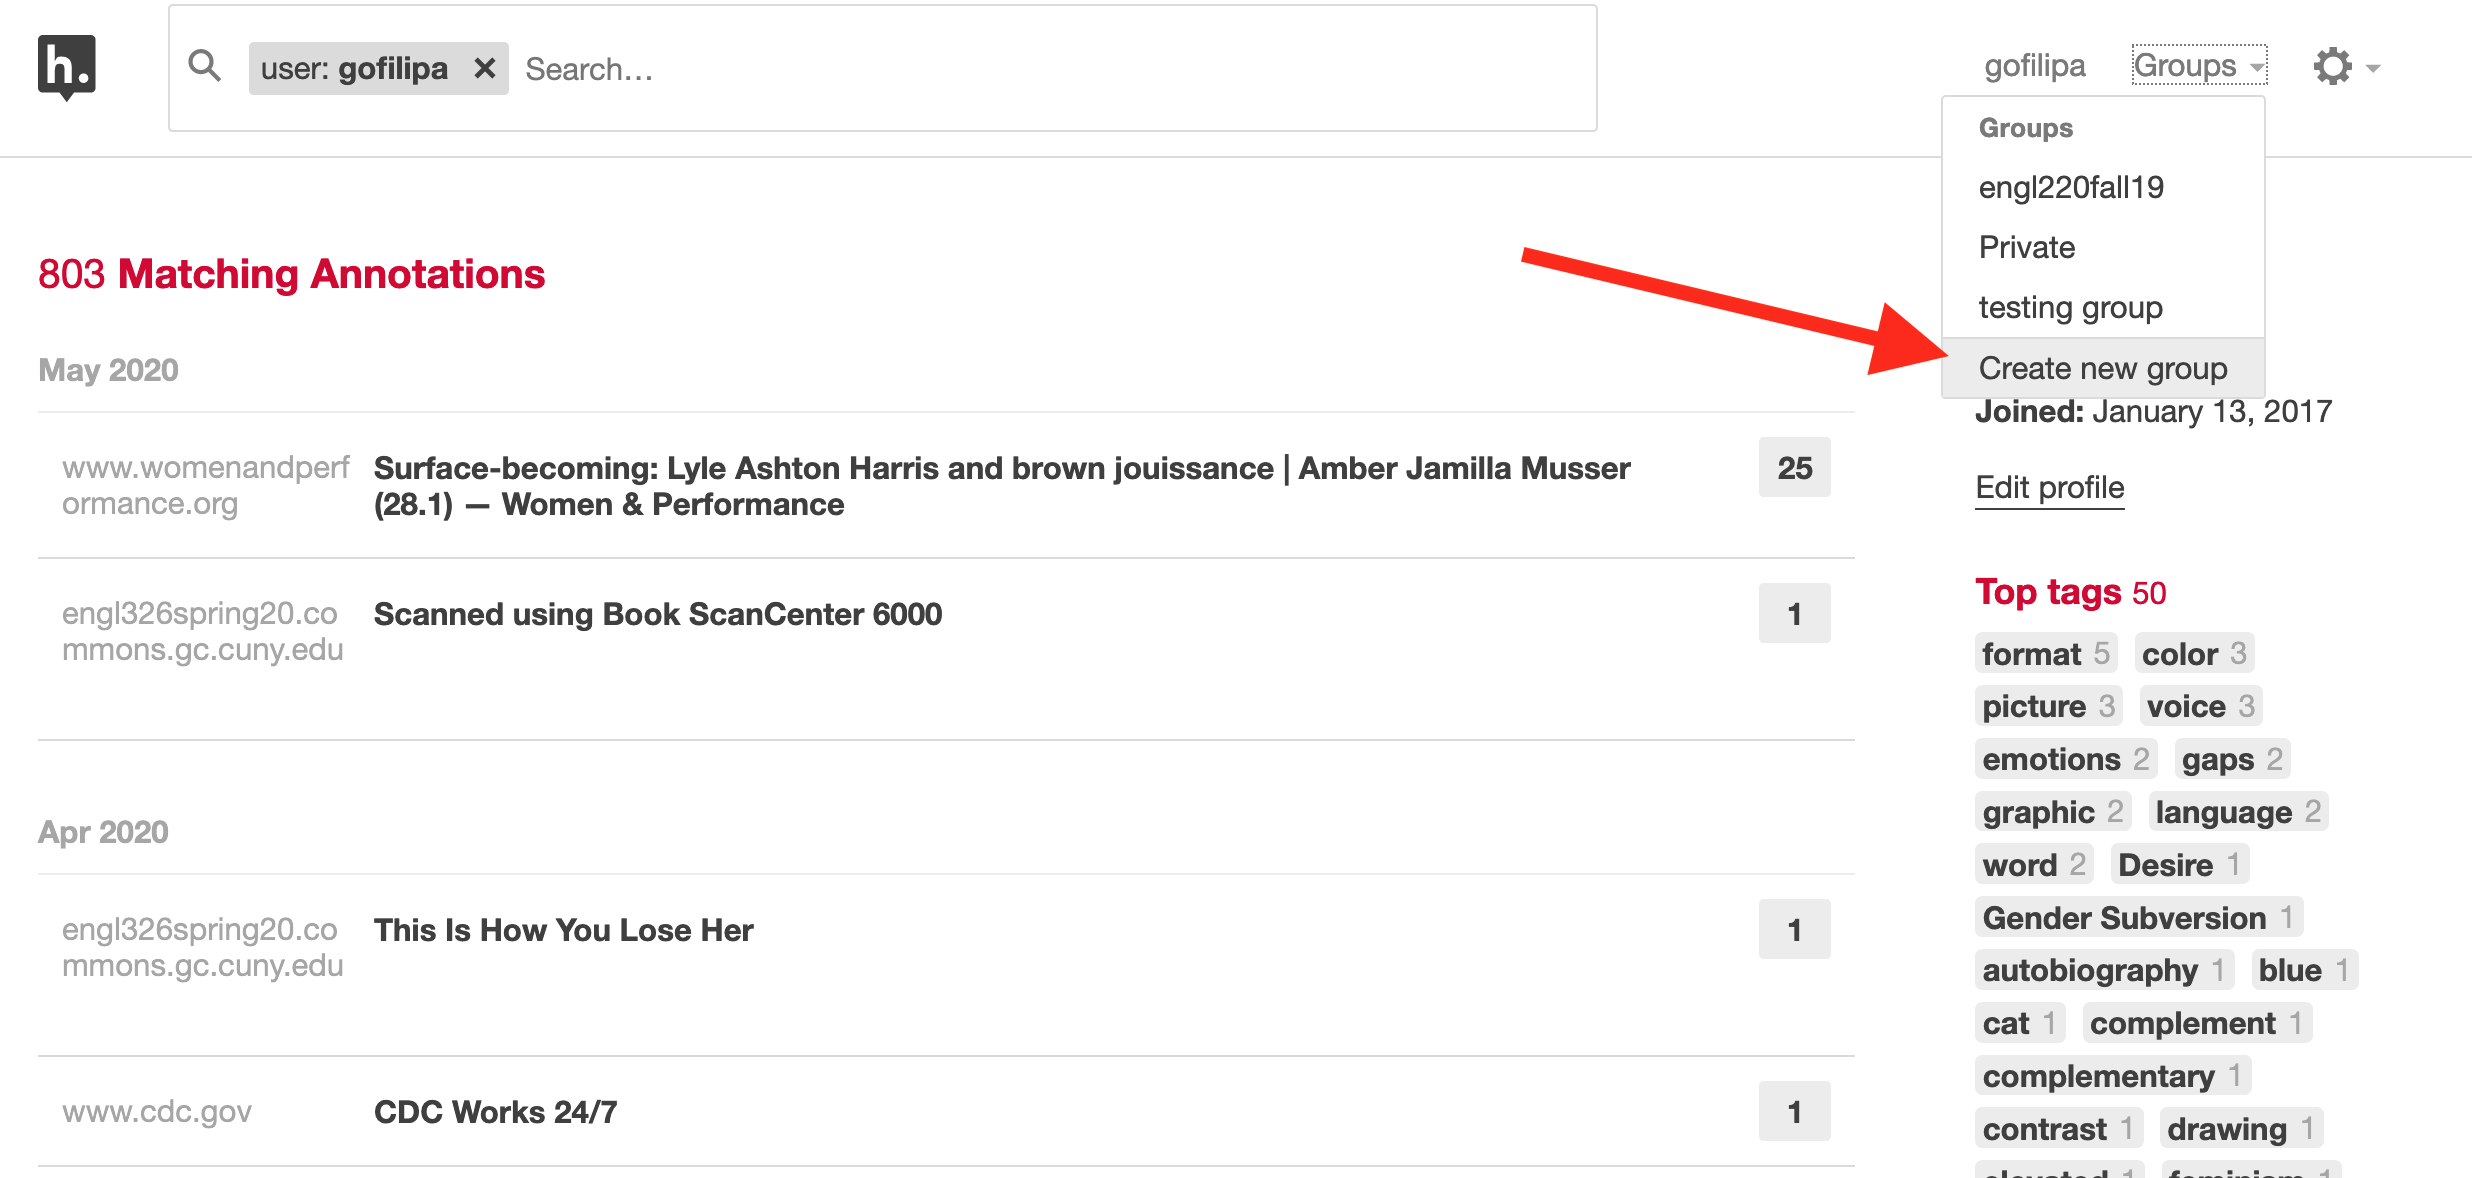Screen dimensions: 2472x1178
Task: Open the settings gear menu
Action: click(2332, 67)
